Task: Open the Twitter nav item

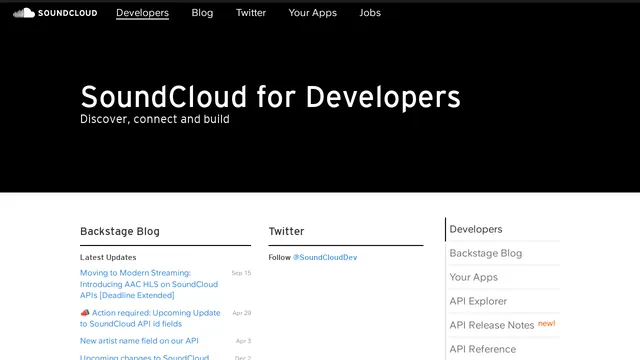Action: (x=251, y=13)
